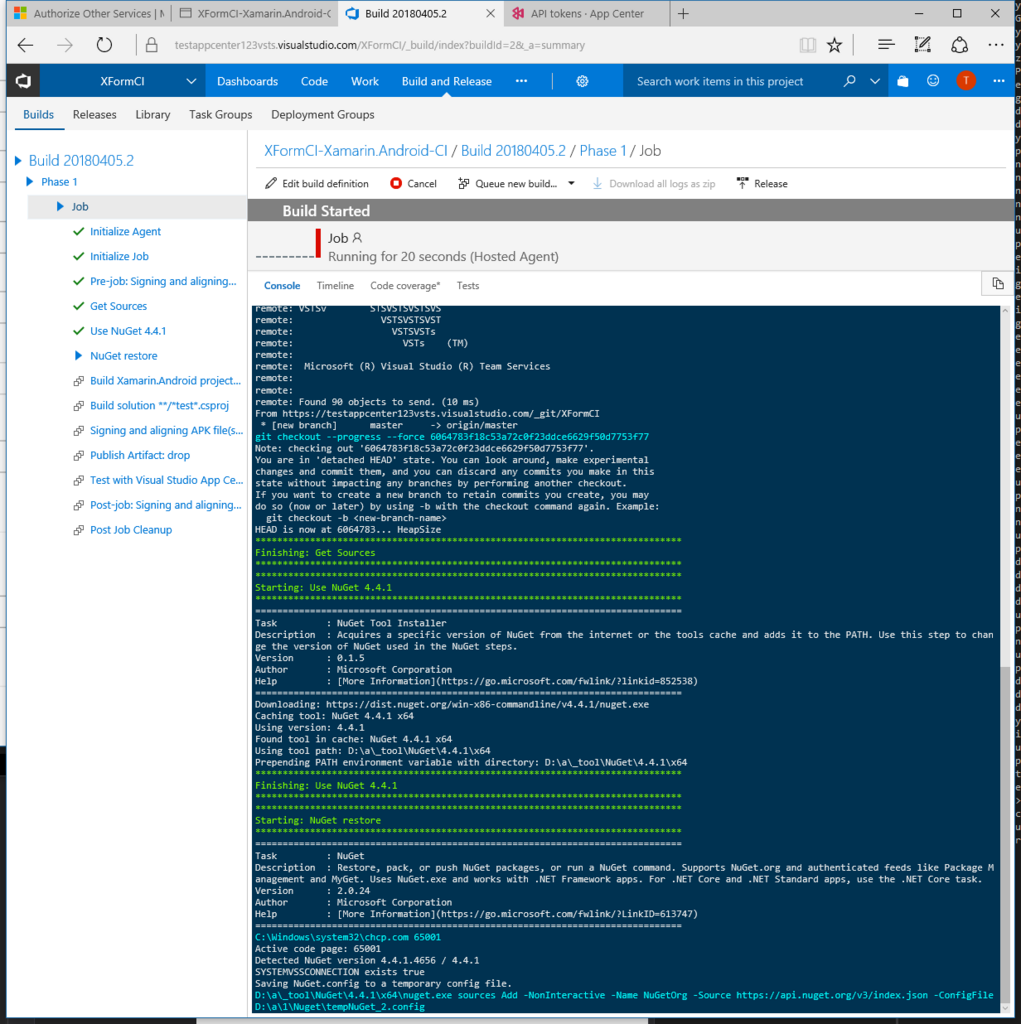1021x1024 pixels.
Task: Collapse the Build 20180405.2 tree node
Action: tap(18, 161)
